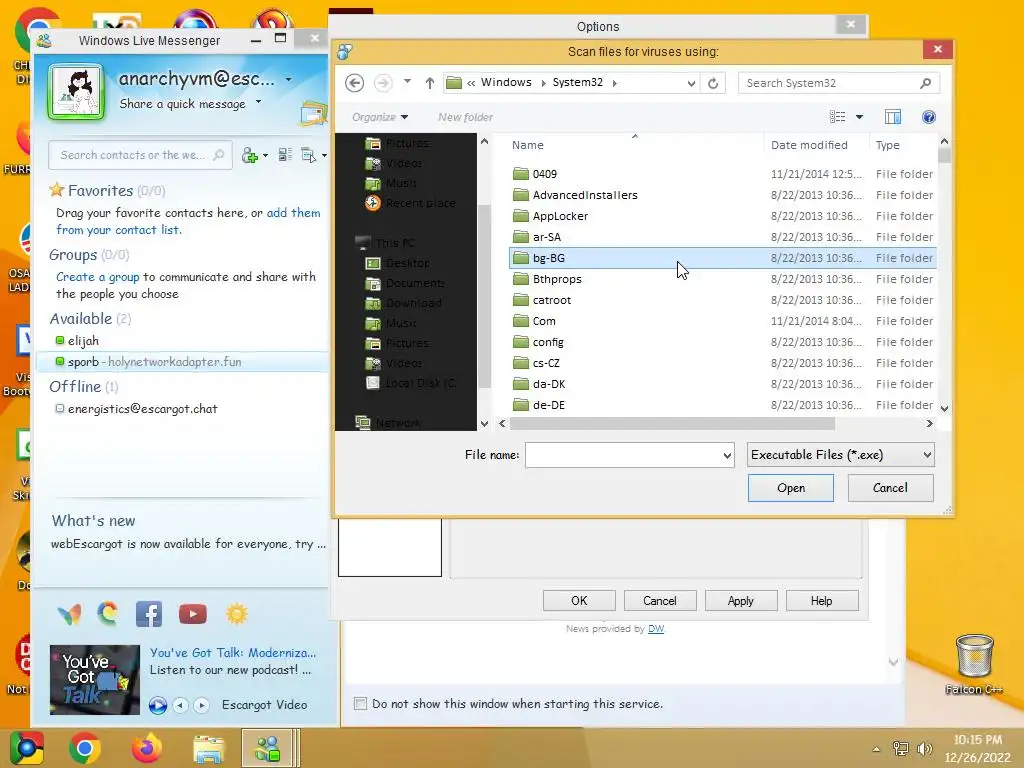Image resolution: width=1024 pixels, height=768 pixels.
Task: Click the Forward arrow in file dialog
Action: [x=383, y=83]
